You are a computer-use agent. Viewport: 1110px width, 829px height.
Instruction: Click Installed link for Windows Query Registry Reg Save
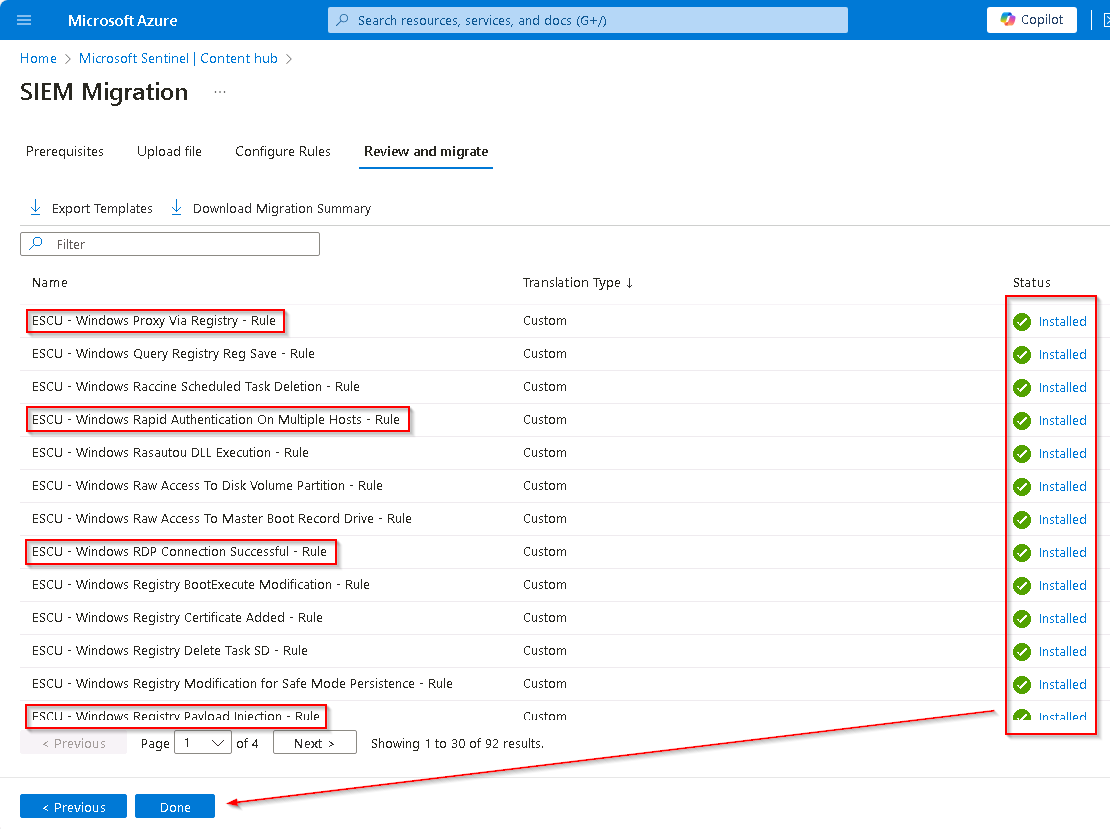(1062, 355)
